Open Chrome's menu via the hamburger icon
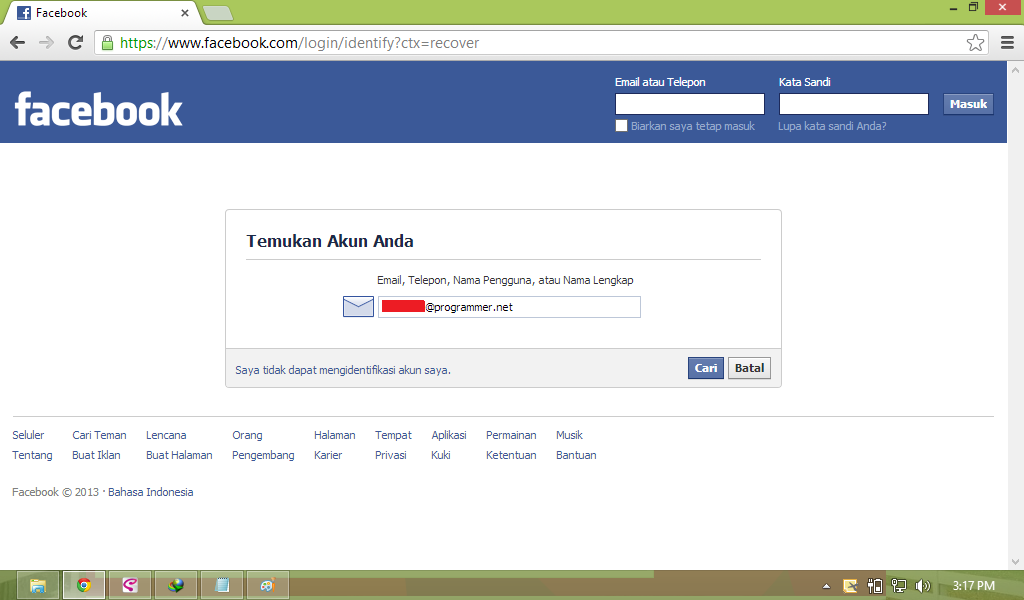Image resolution: width=1024 pixels, height=600 pixels. (1007, 43)
